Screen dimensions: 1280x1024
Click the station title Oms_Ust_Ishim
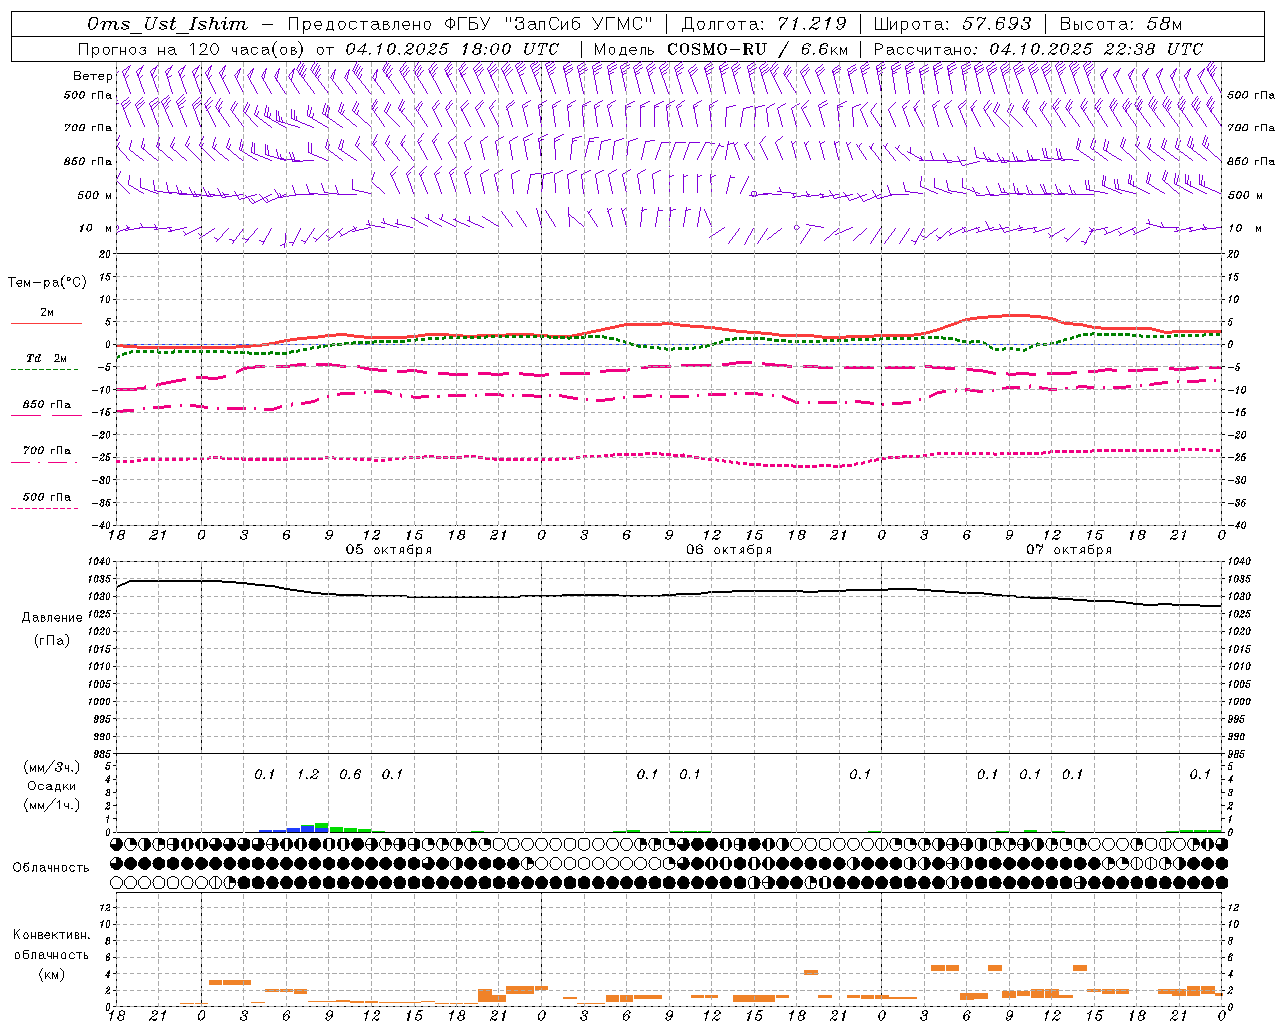(167, 24)
